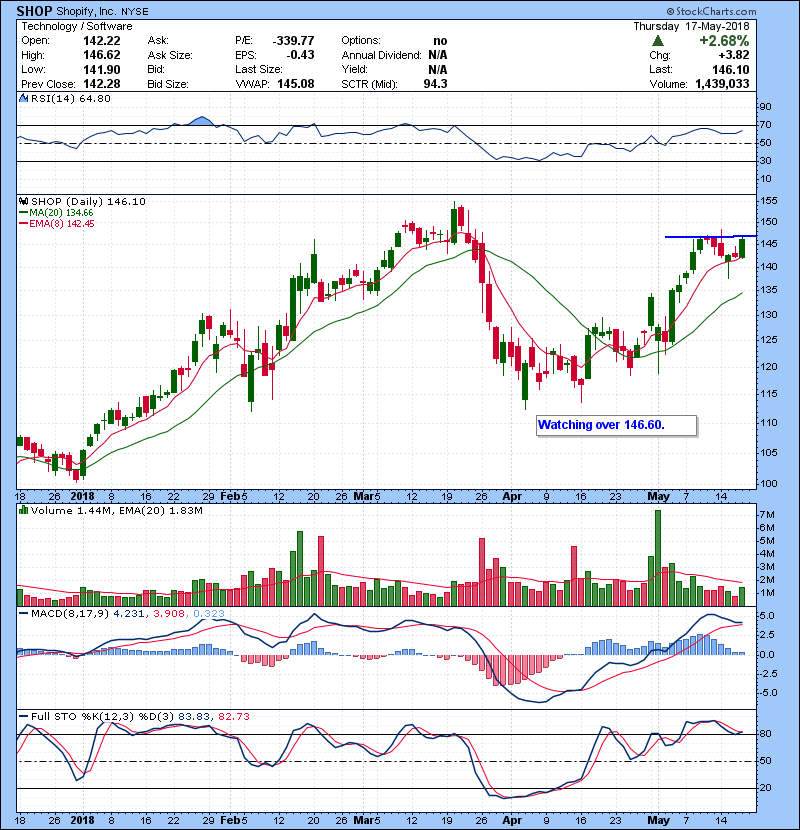This screenshot has width=800, height=830.
Task: Click the SHOP ticker symbol title
Action: coord(34,11)
